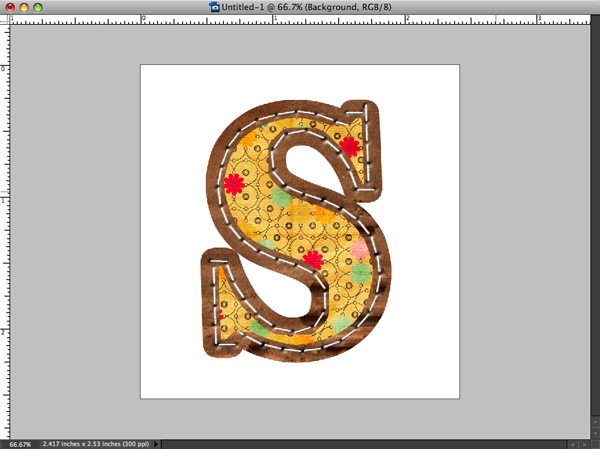This screenshot has height=449, width=600.
Task: Click the Photoshop document icon in title bar
Action: [x=215, y=6]
